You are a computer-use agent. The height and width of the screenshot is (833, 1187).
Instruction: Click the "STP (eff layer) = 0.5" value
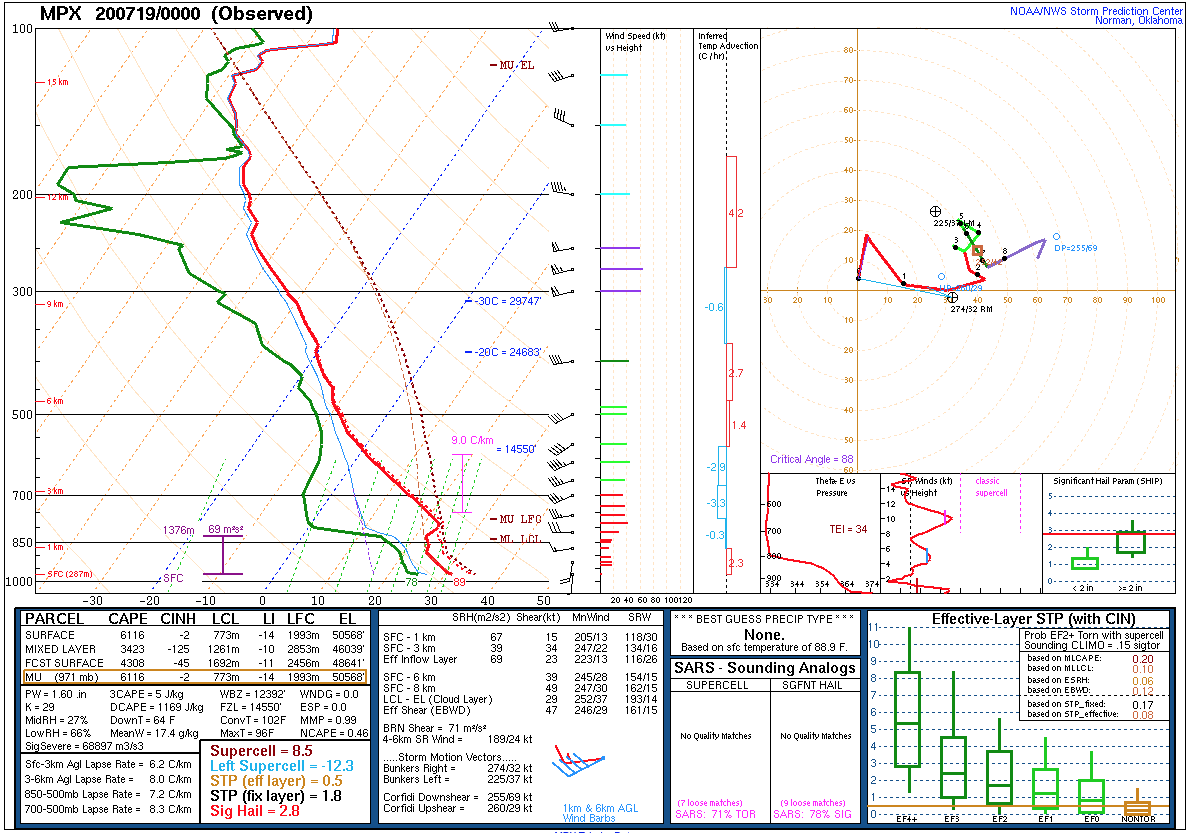(276, 781)
